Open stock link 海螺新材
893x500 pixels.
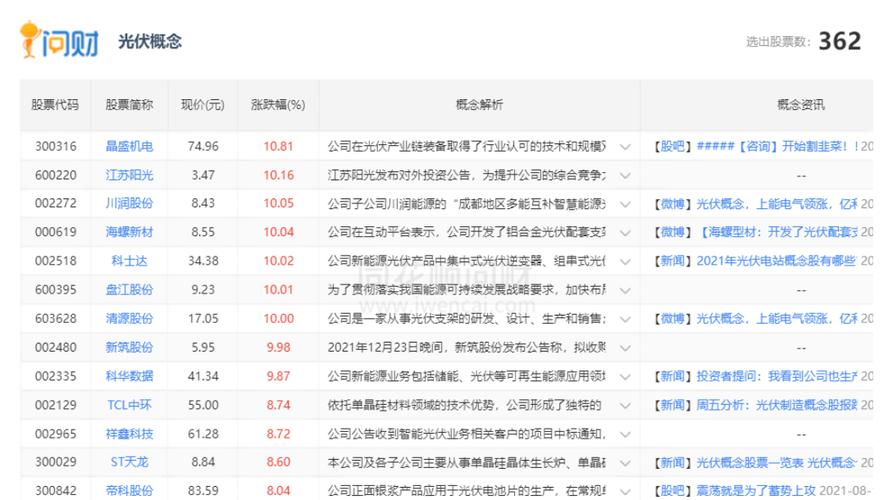tap(129, 232)
